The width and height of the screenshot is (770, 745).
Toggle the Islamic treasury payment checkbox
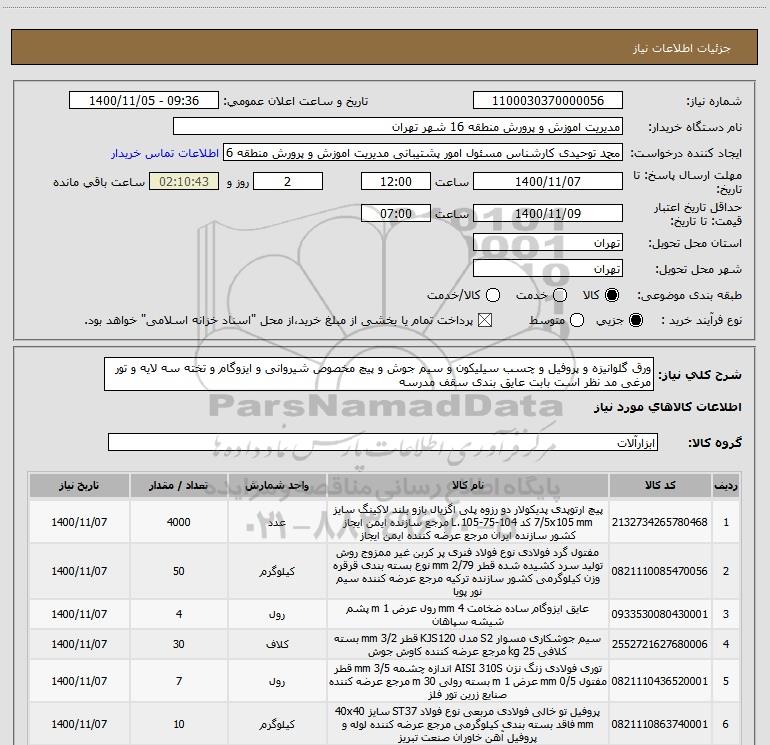(485, 320)
